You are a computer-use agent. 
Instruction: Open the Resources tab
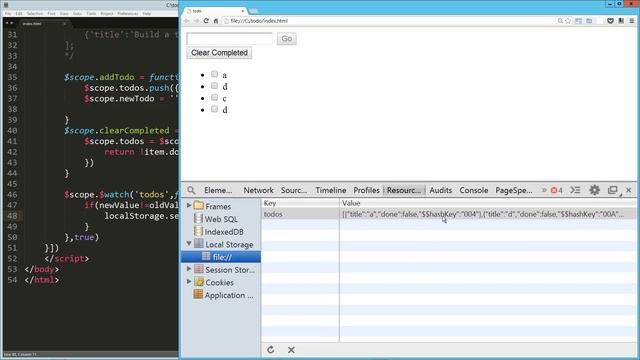click(404, 191)
